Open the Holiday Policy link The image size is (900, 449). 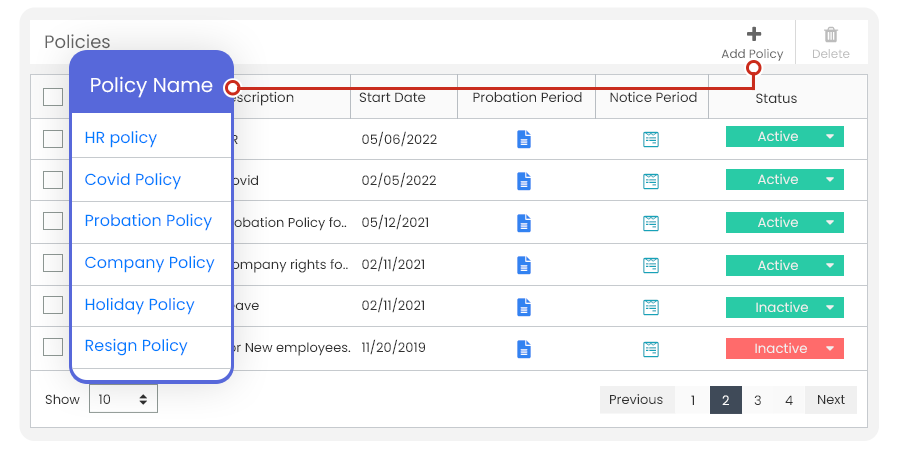(x=139, y=305)
